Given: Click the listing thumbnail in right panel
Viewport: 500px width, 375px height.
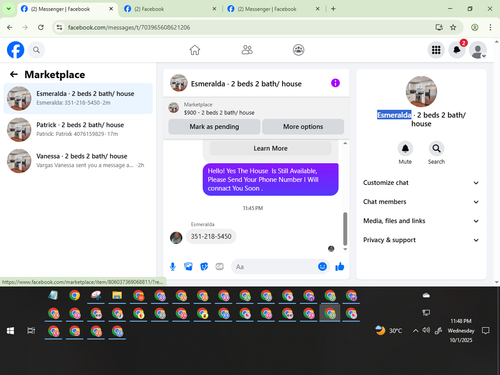Looking at the screenshot, I should pyautogui.click(x=421, y=91).
